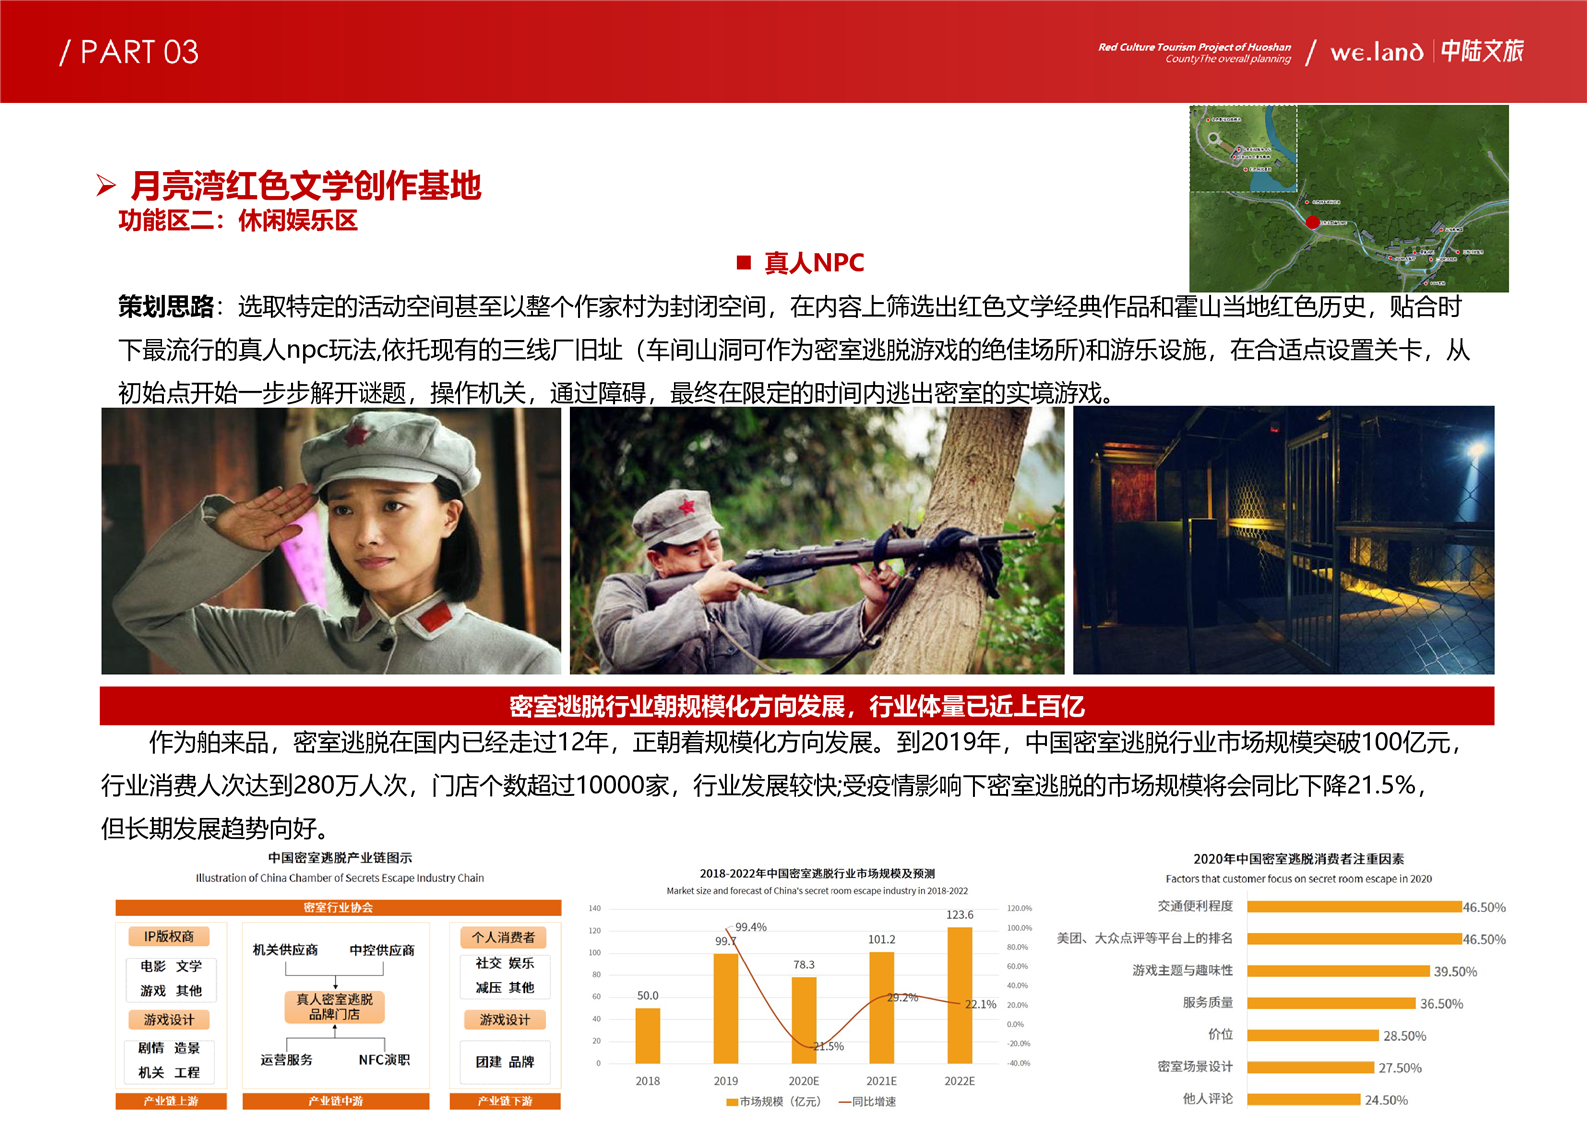Select the 价位 28.50% bar
The width and height of the screenshot is (1587, 1122).
coord(1313,1035)
